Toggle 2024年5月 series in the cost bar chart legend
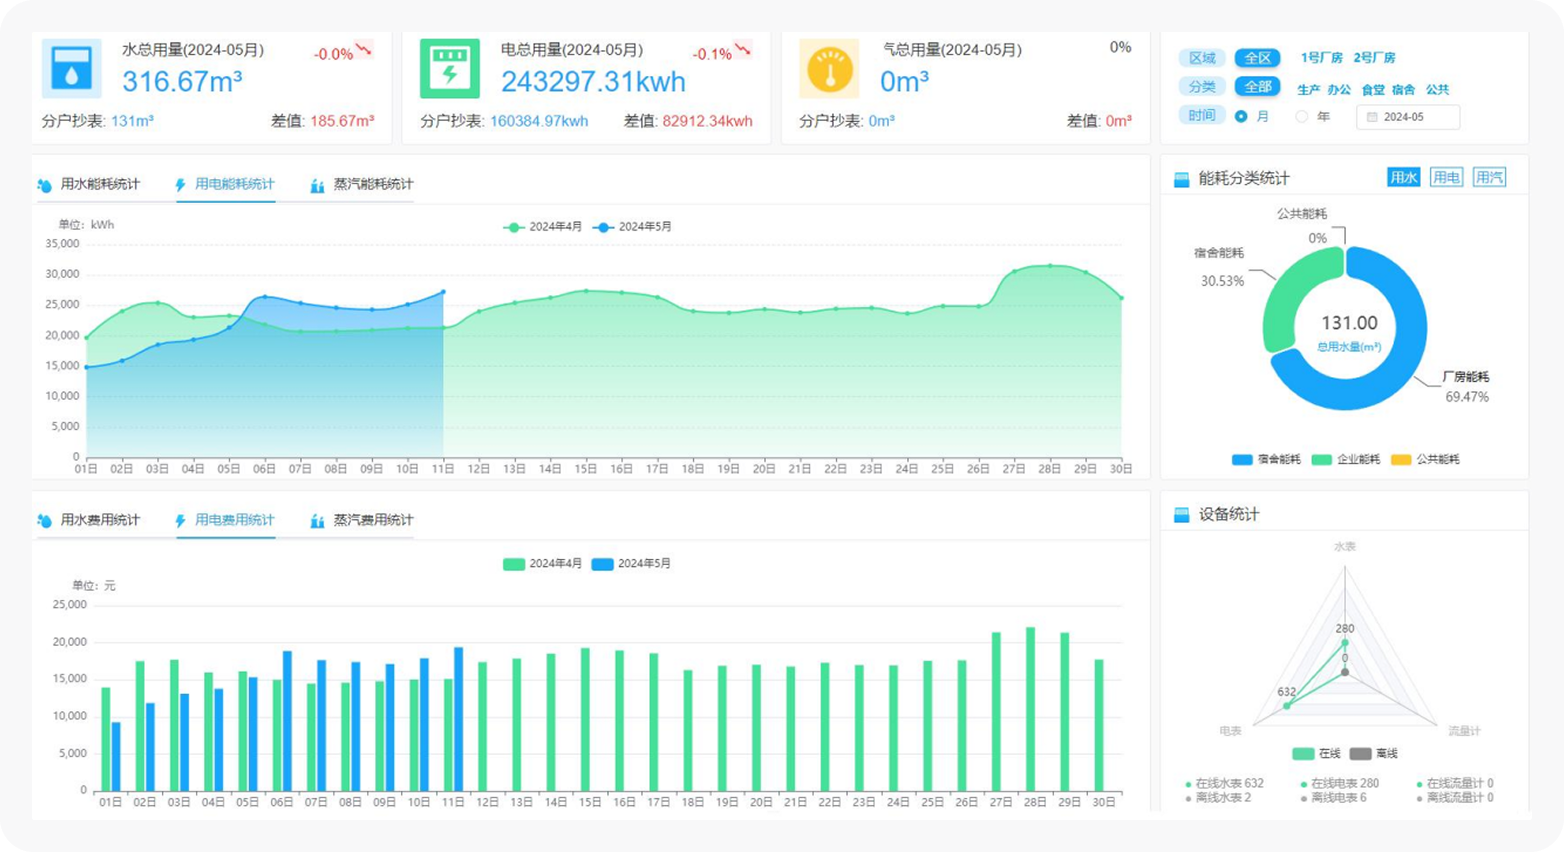 [631, 564]
